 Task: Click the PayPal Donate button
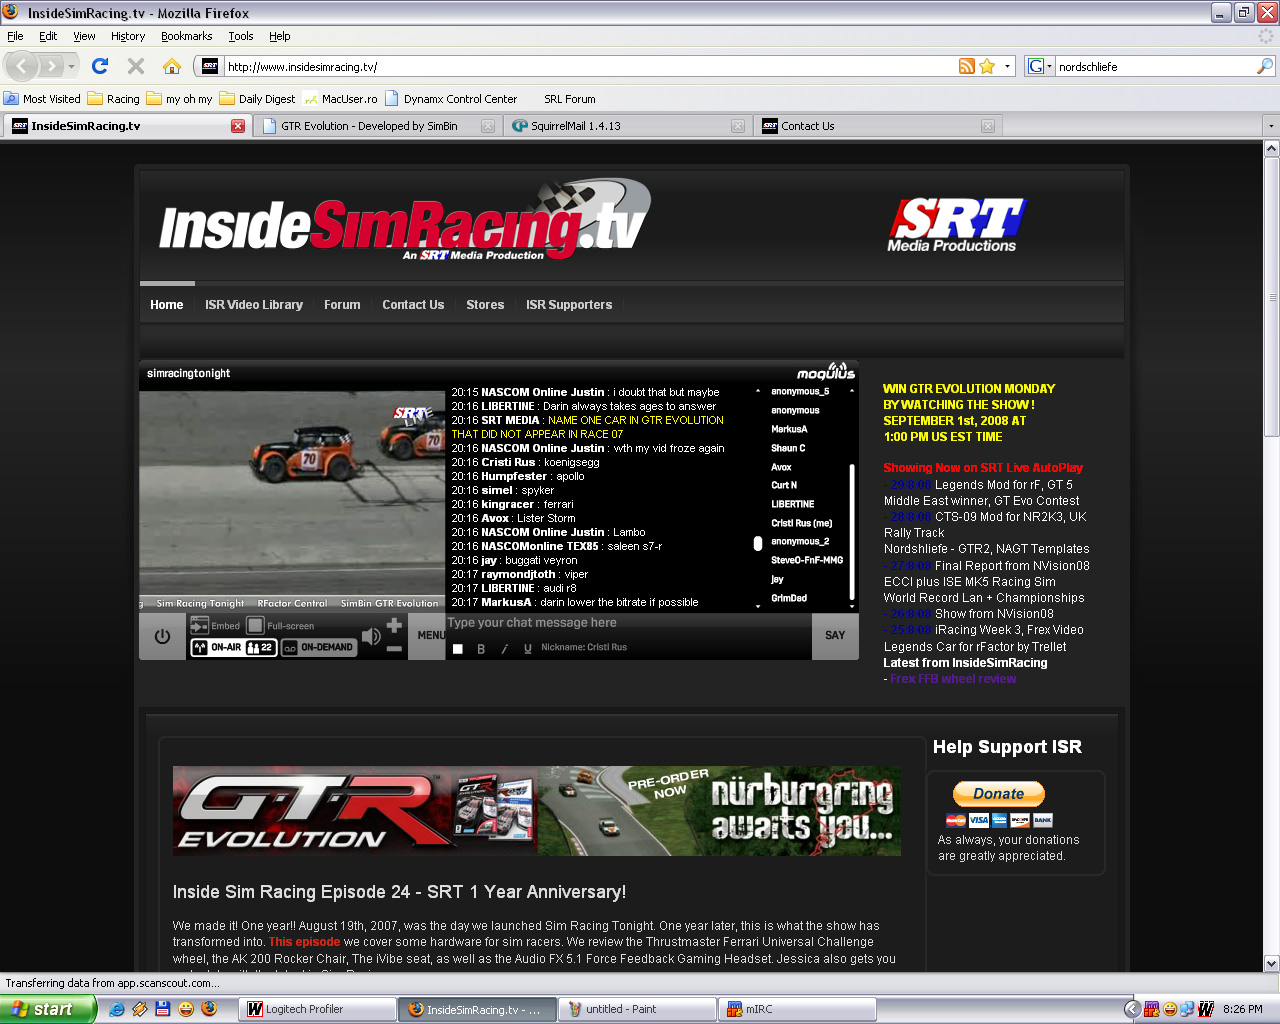coord(999,794)
